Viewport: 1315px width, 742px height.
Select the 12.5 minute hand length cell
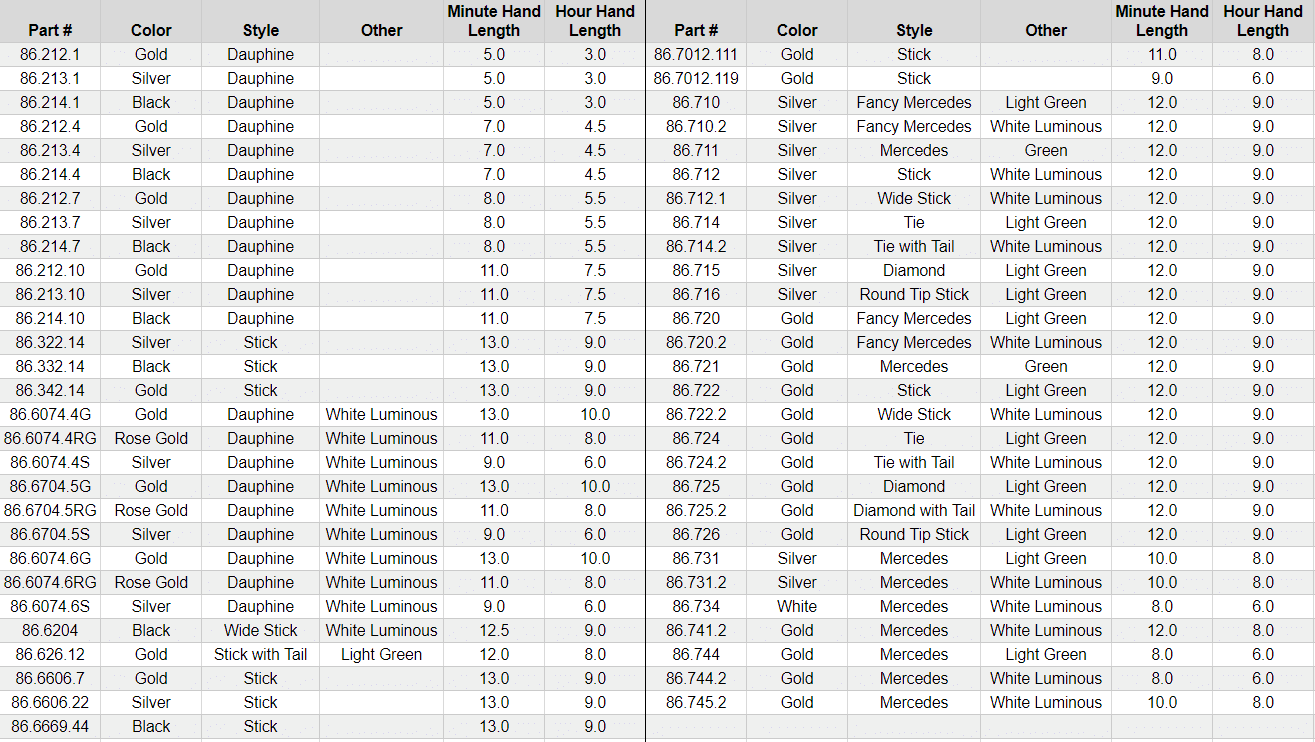click(494, 630)
